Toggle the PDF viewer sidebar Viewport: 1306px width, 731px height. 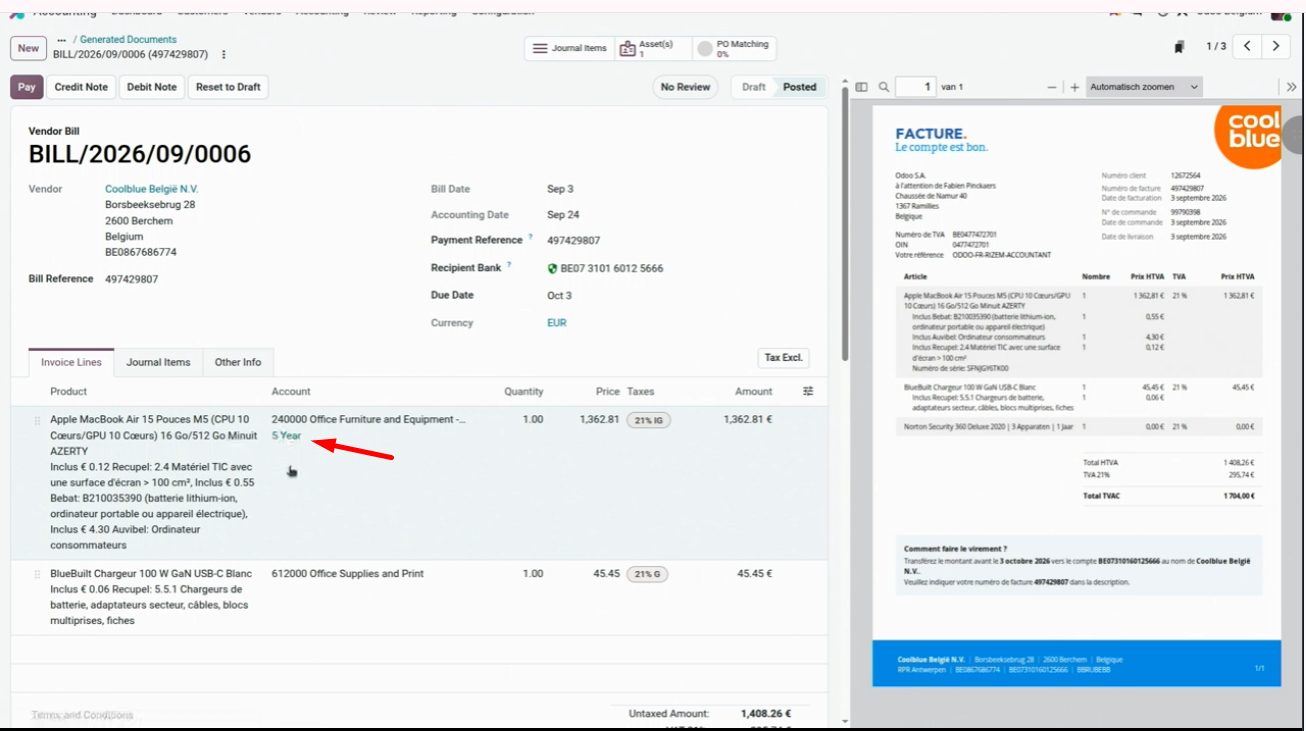pos(862,87)
